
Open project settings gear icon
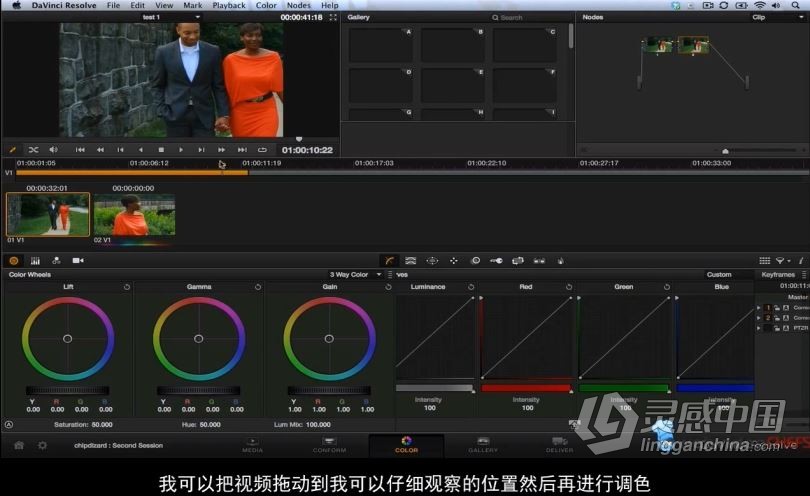click(42, 445)
